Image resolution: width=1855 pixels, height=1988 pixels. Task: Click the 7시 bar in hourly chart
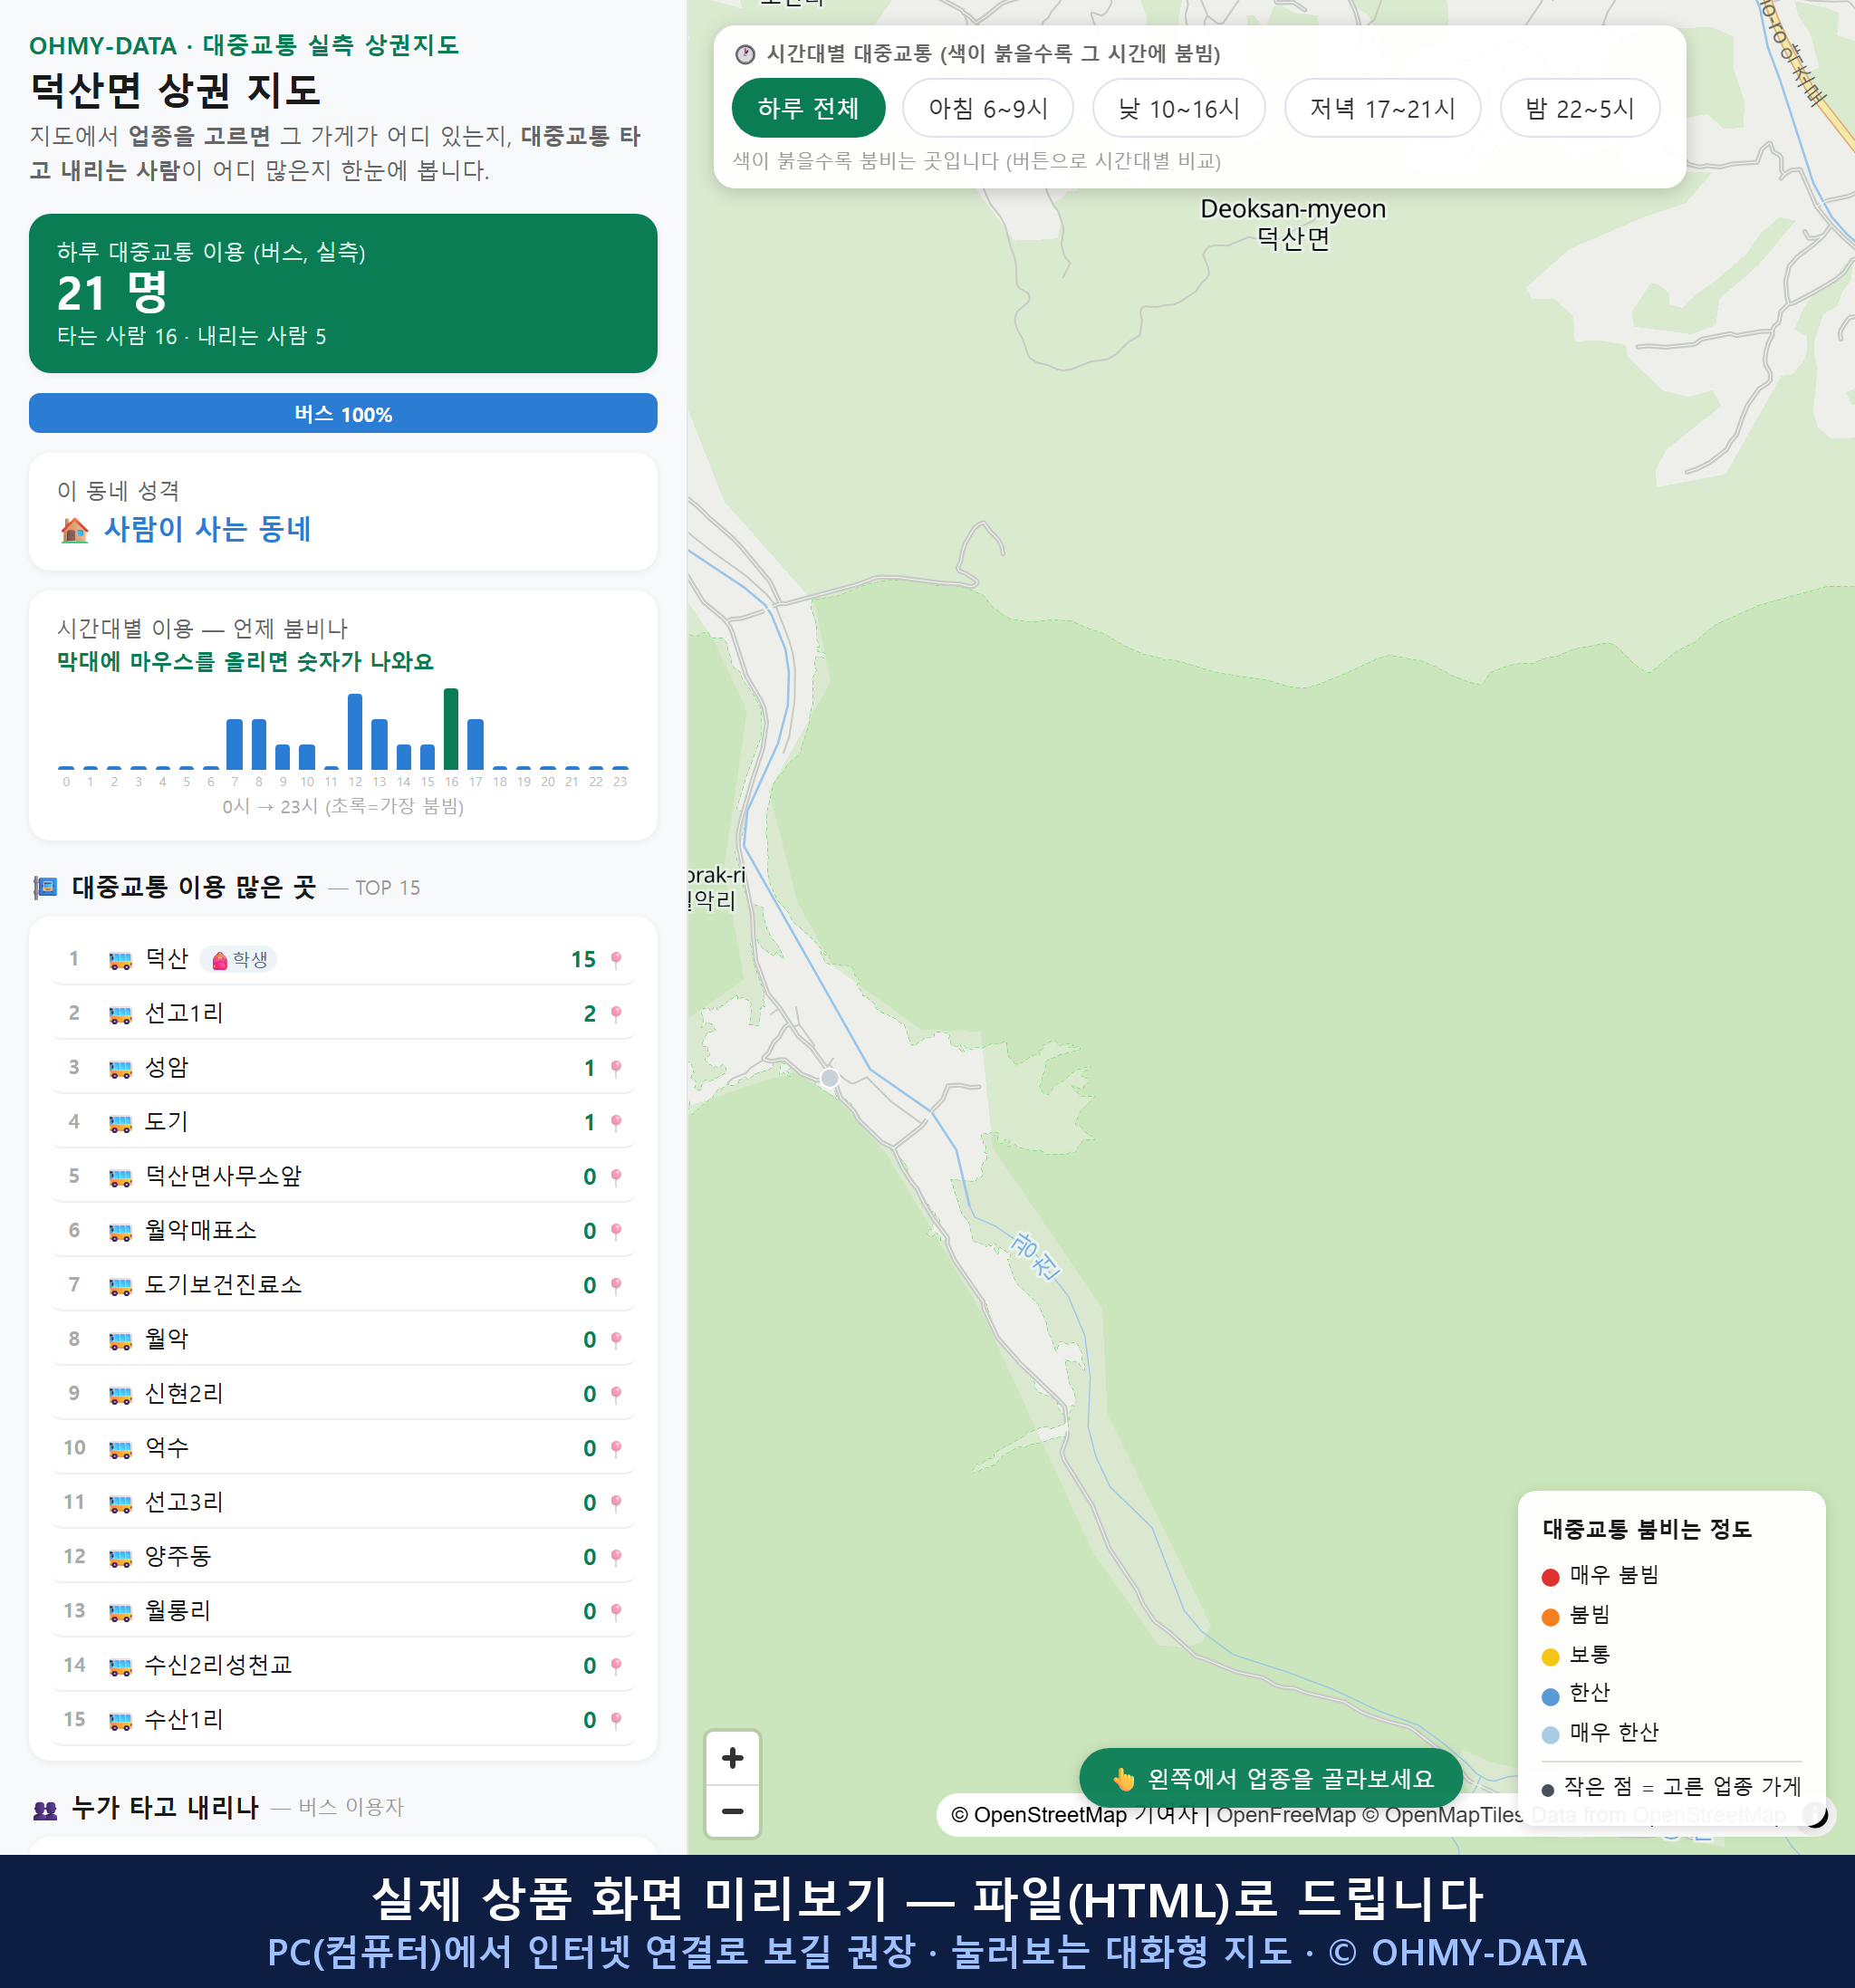pos(235,744)
